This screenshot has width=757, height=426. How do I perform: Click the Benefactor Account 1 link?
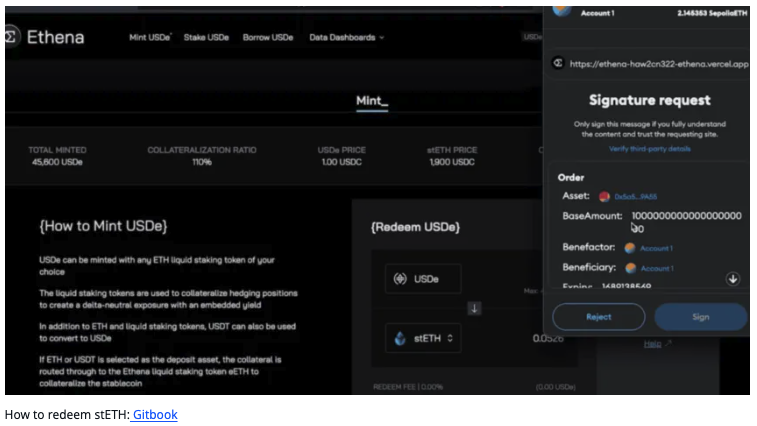pos(656,248)
